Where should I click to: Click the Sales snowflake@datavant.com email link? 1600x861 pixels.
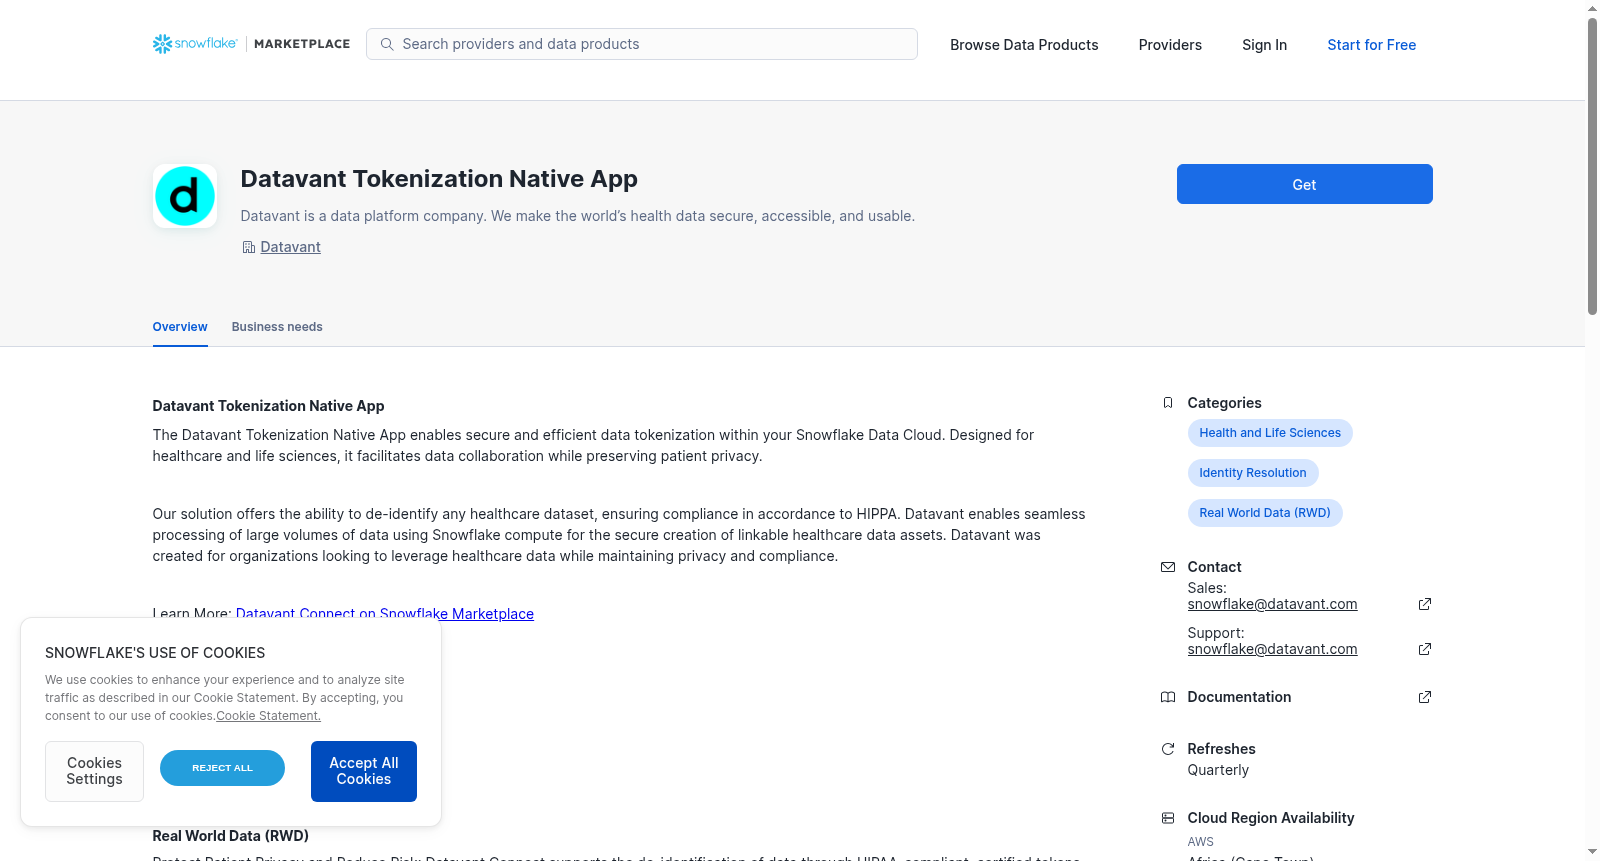pos(1272,604)
